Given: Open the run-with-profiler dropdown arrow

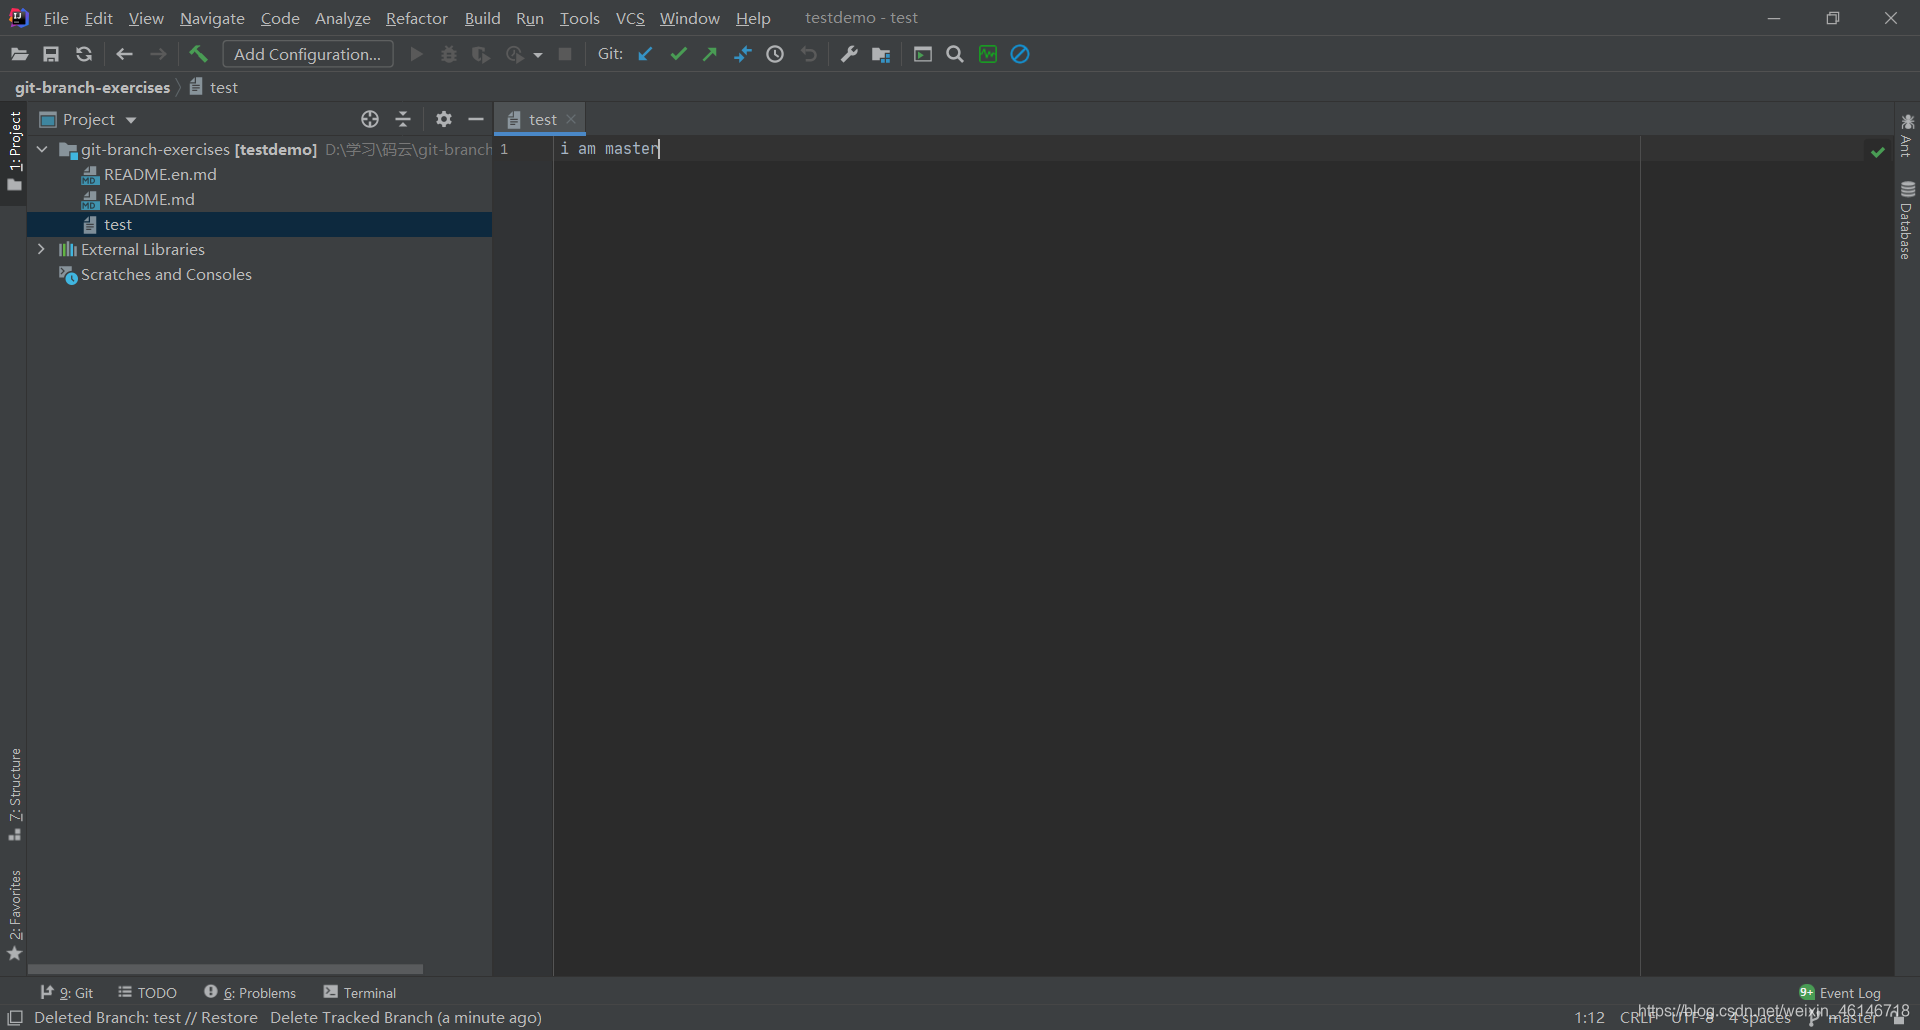Looking at the screenshot, I should tap(538, 55).
